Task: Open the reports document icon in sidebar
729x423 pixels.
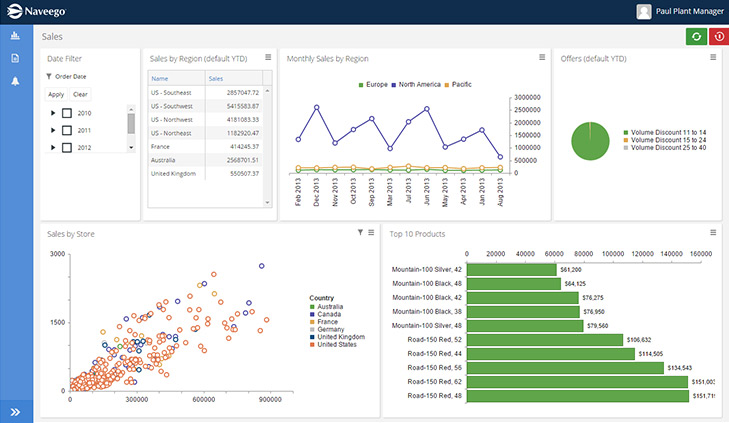Action: (x=15, y=58)
